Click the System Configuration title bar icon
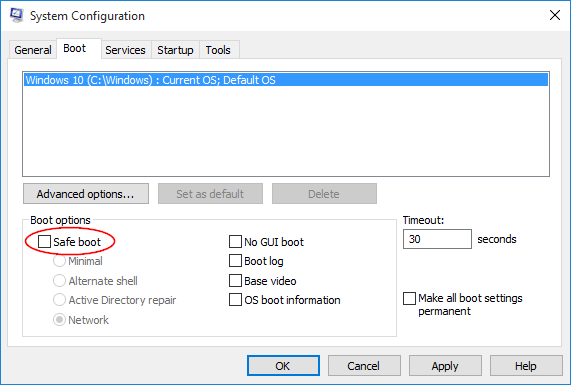571x385 pixels. pyautogui.click(x=17, y=15)
